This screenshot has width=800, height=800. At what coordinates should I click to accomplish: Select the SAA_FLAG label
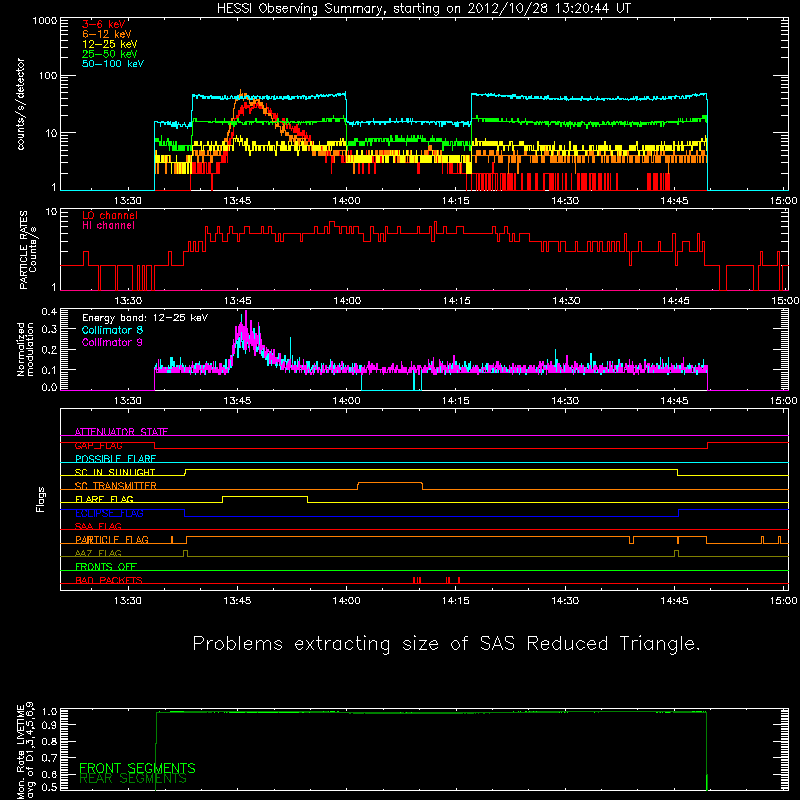point(98,526)
